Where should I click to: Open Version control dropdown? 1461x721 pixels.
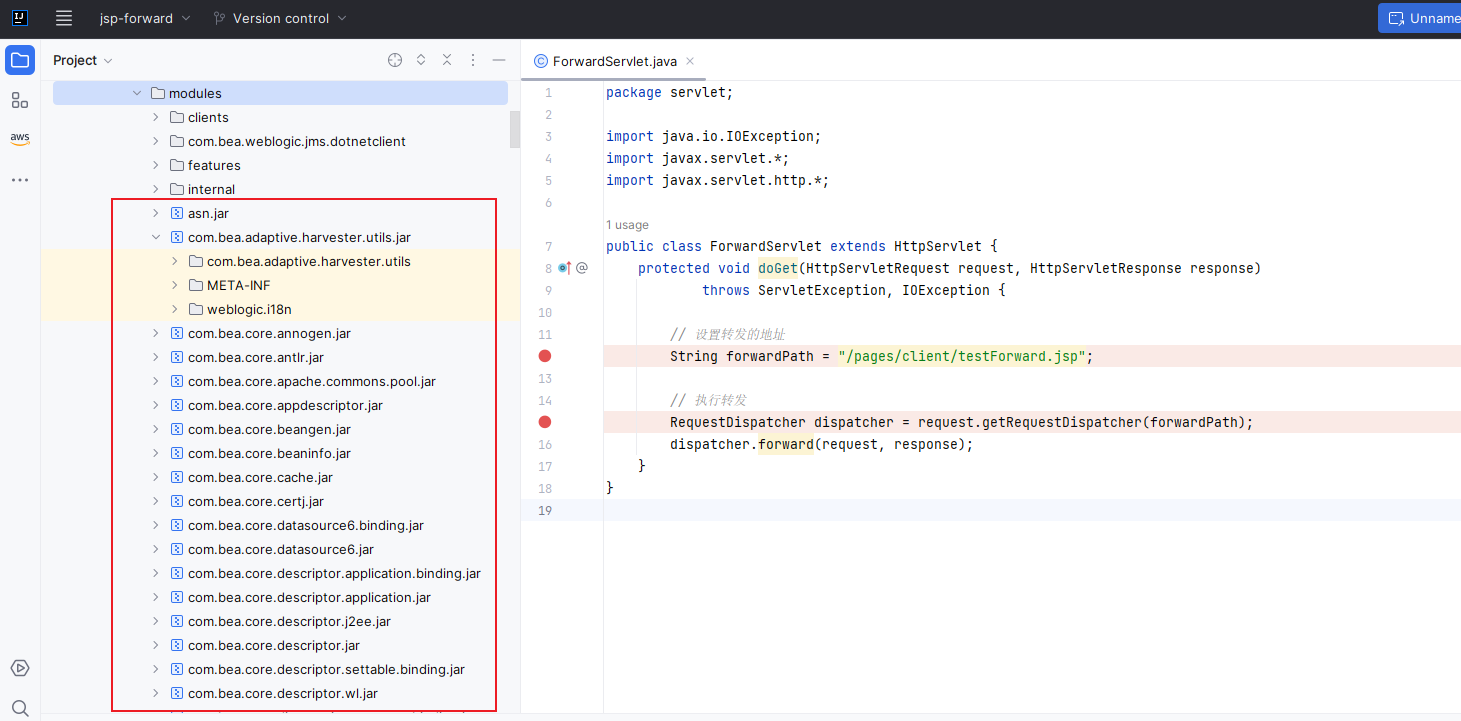[280, 18]
